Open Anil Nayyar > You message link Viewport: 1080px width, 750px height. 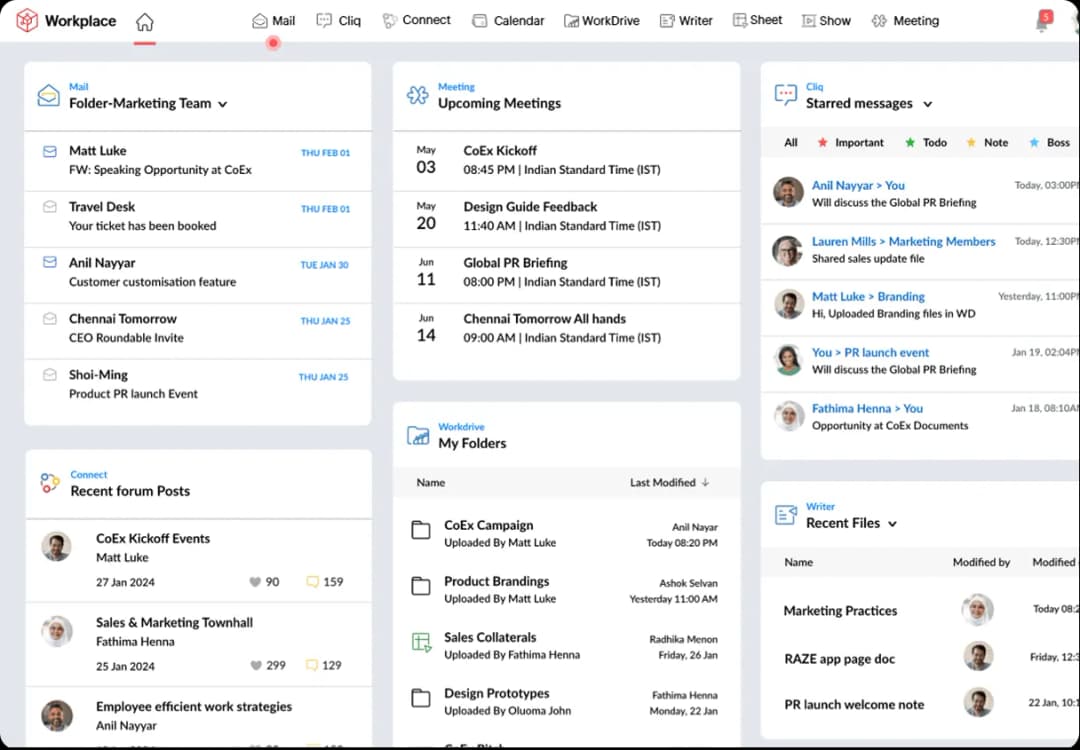858,185
